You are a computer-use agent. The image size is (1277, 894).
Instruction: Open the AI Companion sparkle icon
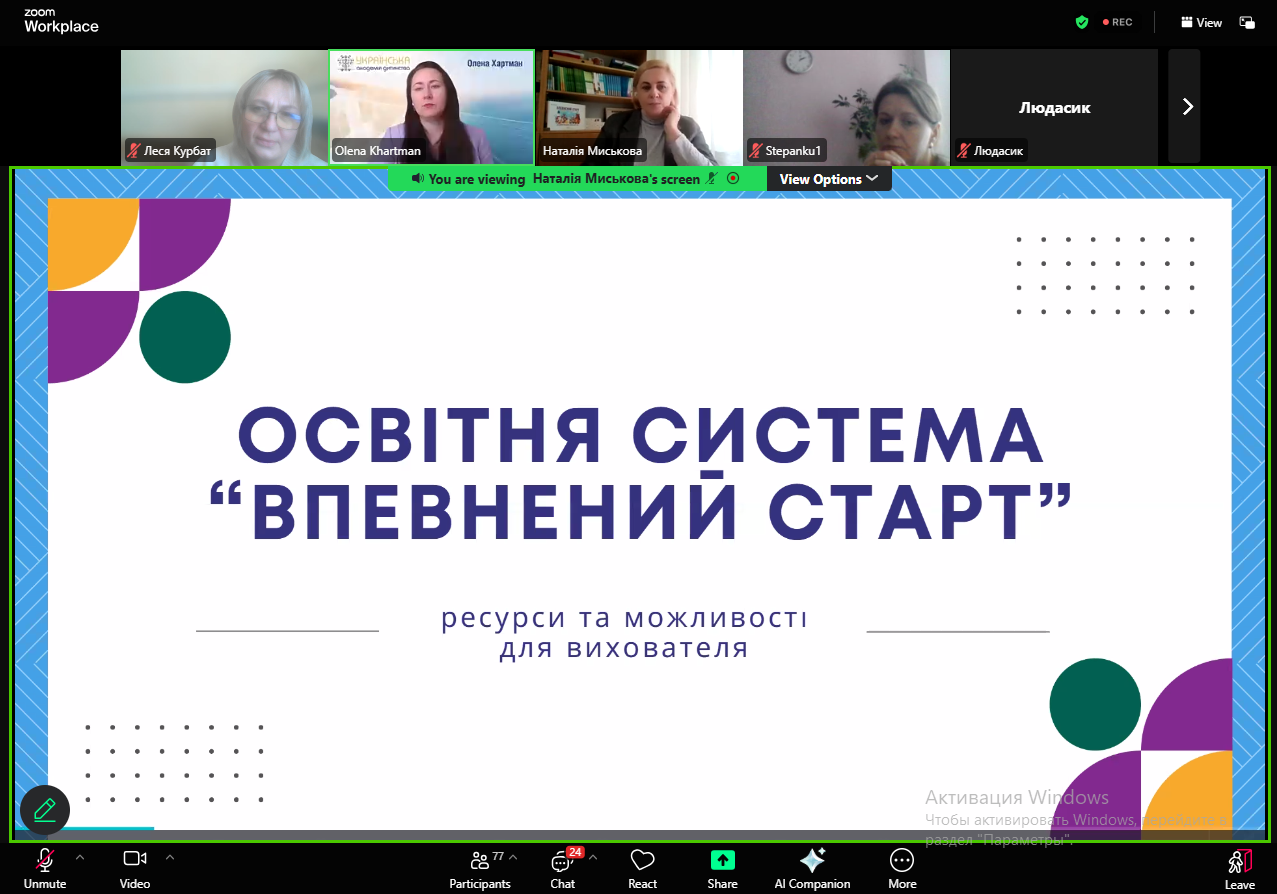pos(812,861)
